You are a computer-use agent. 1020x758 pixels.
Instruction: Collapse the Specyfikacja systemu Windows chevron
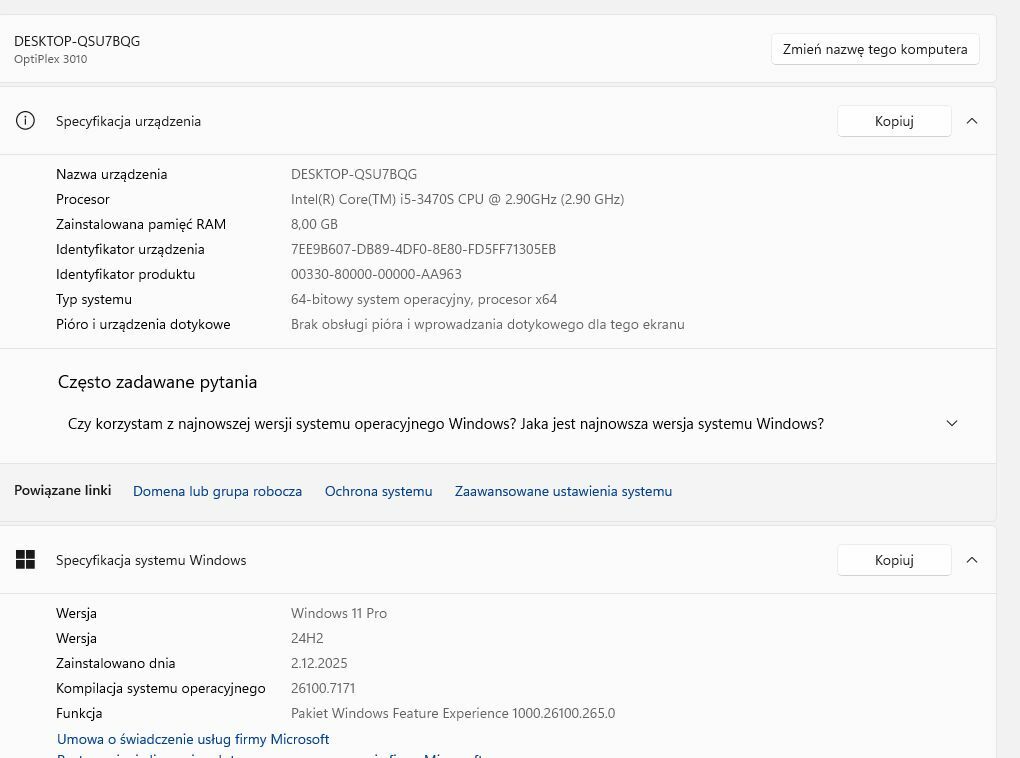click(x=971, y=560)
